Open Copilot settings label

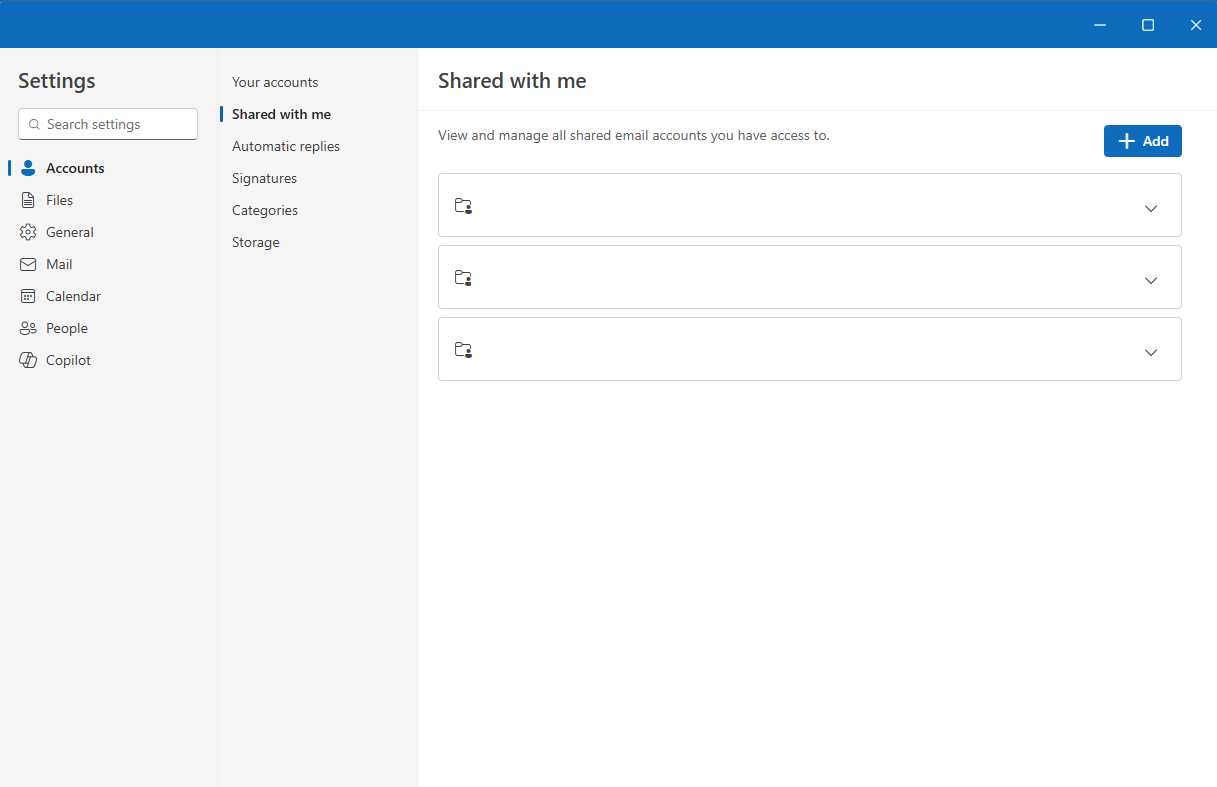(x=68, y=360)
